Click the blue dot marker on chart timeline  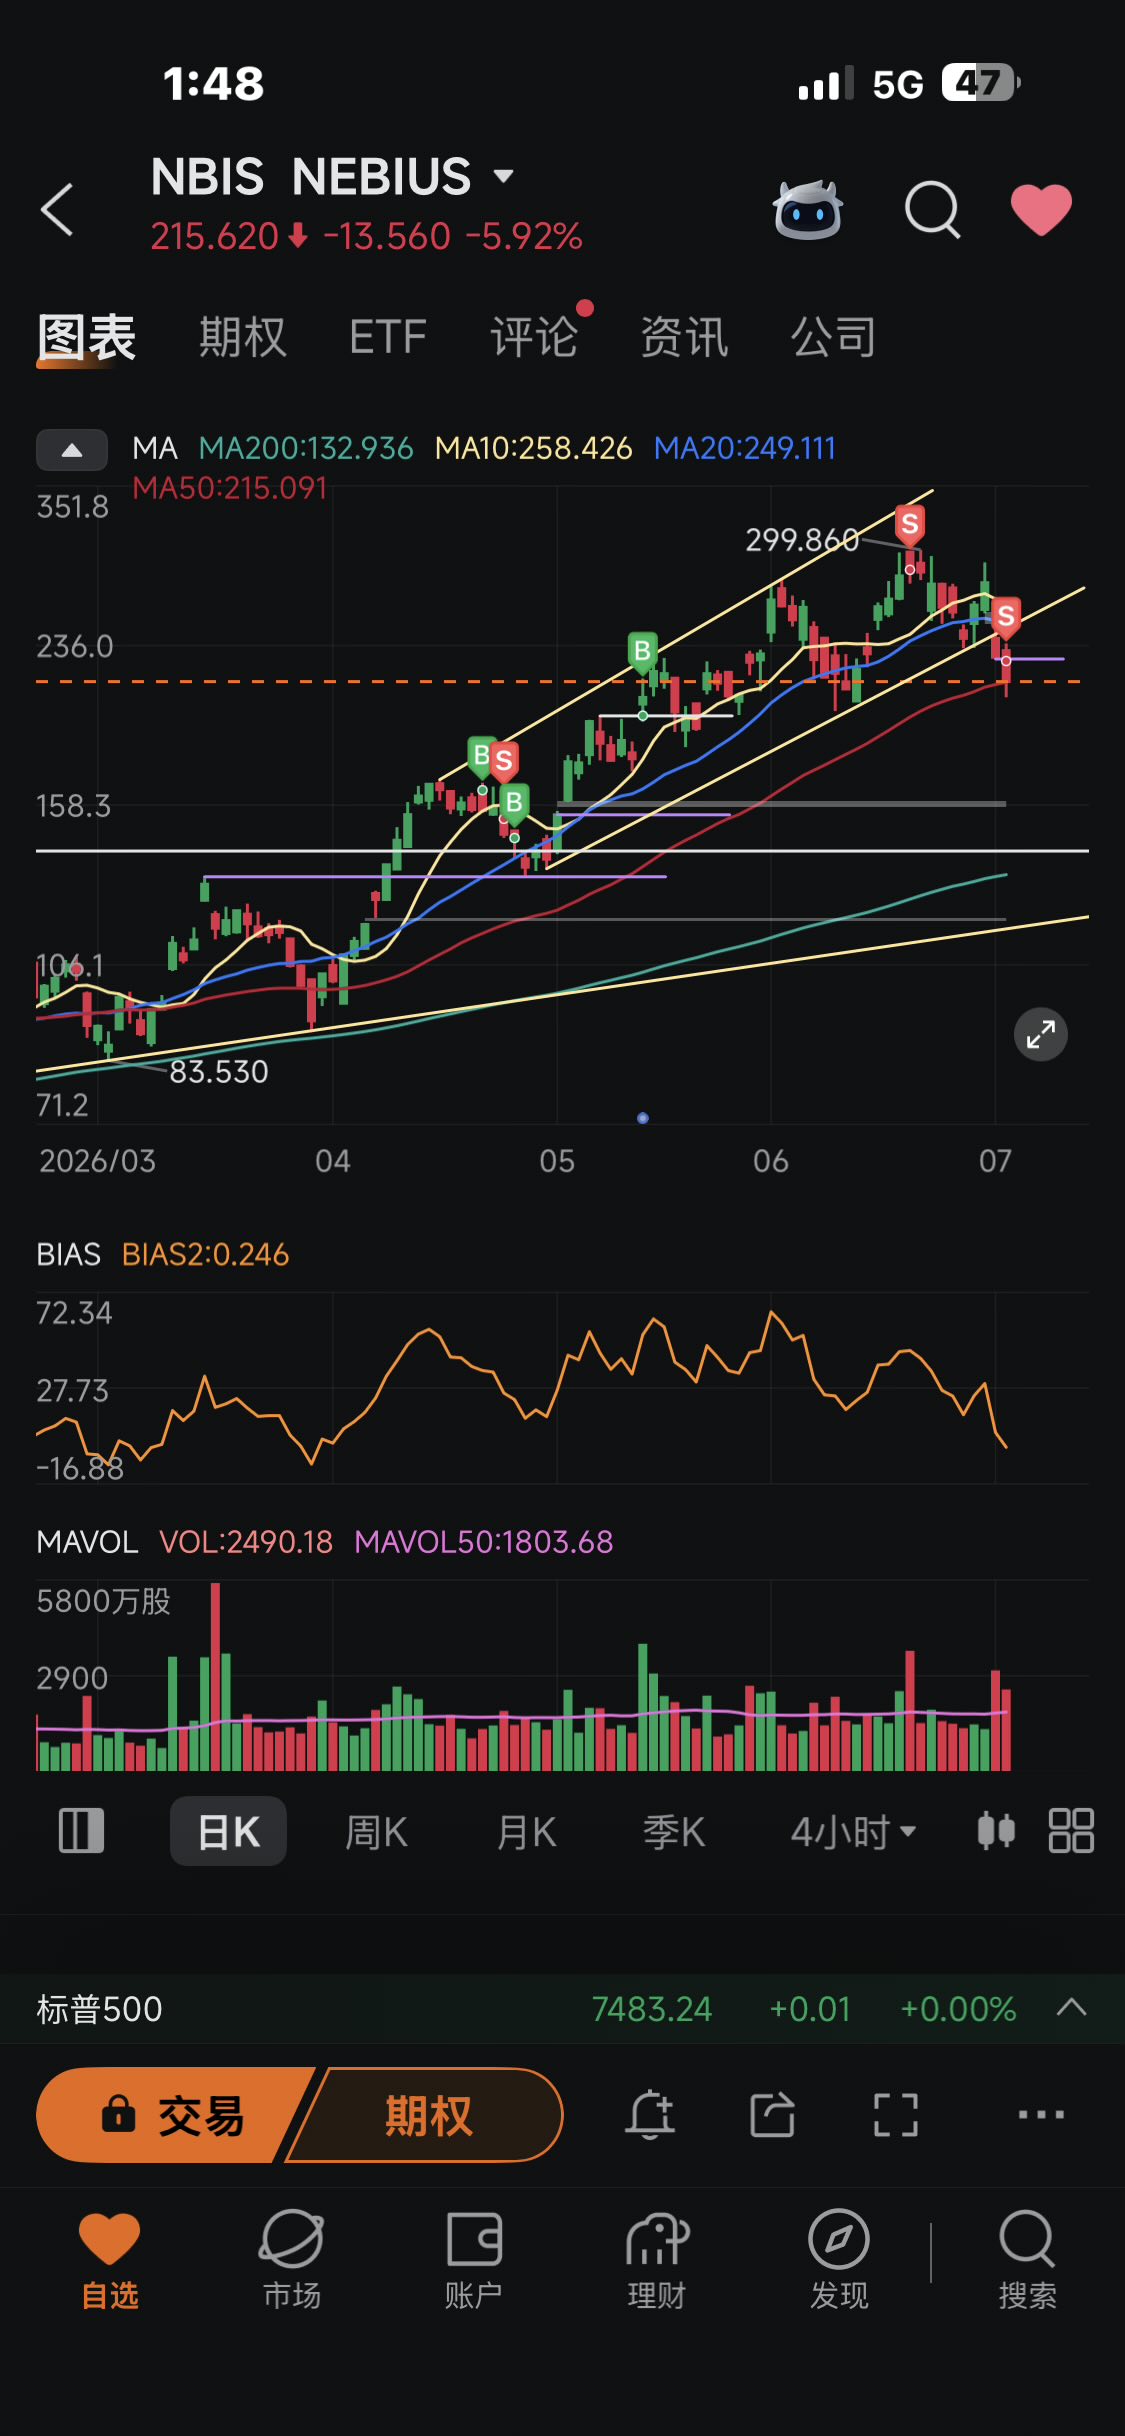643,1118
